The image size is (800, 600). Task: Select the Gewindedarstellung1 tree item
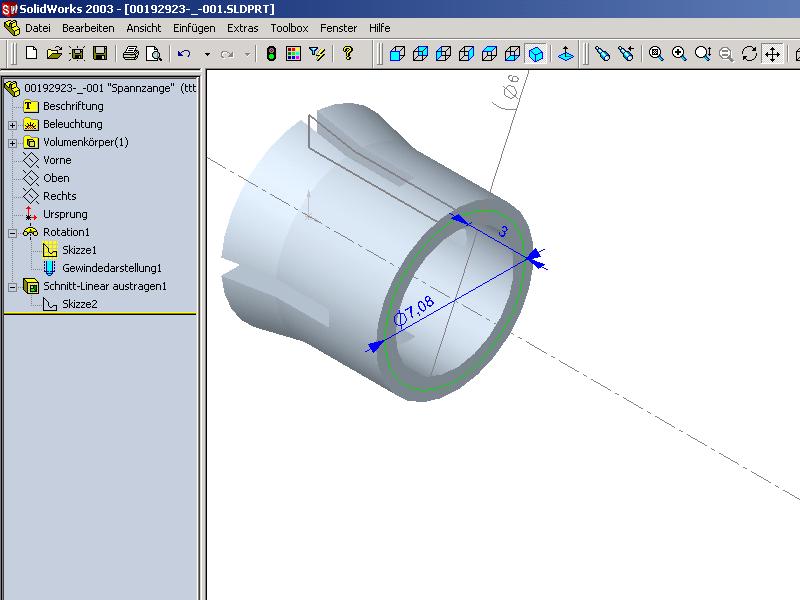(x=111, y=268)
